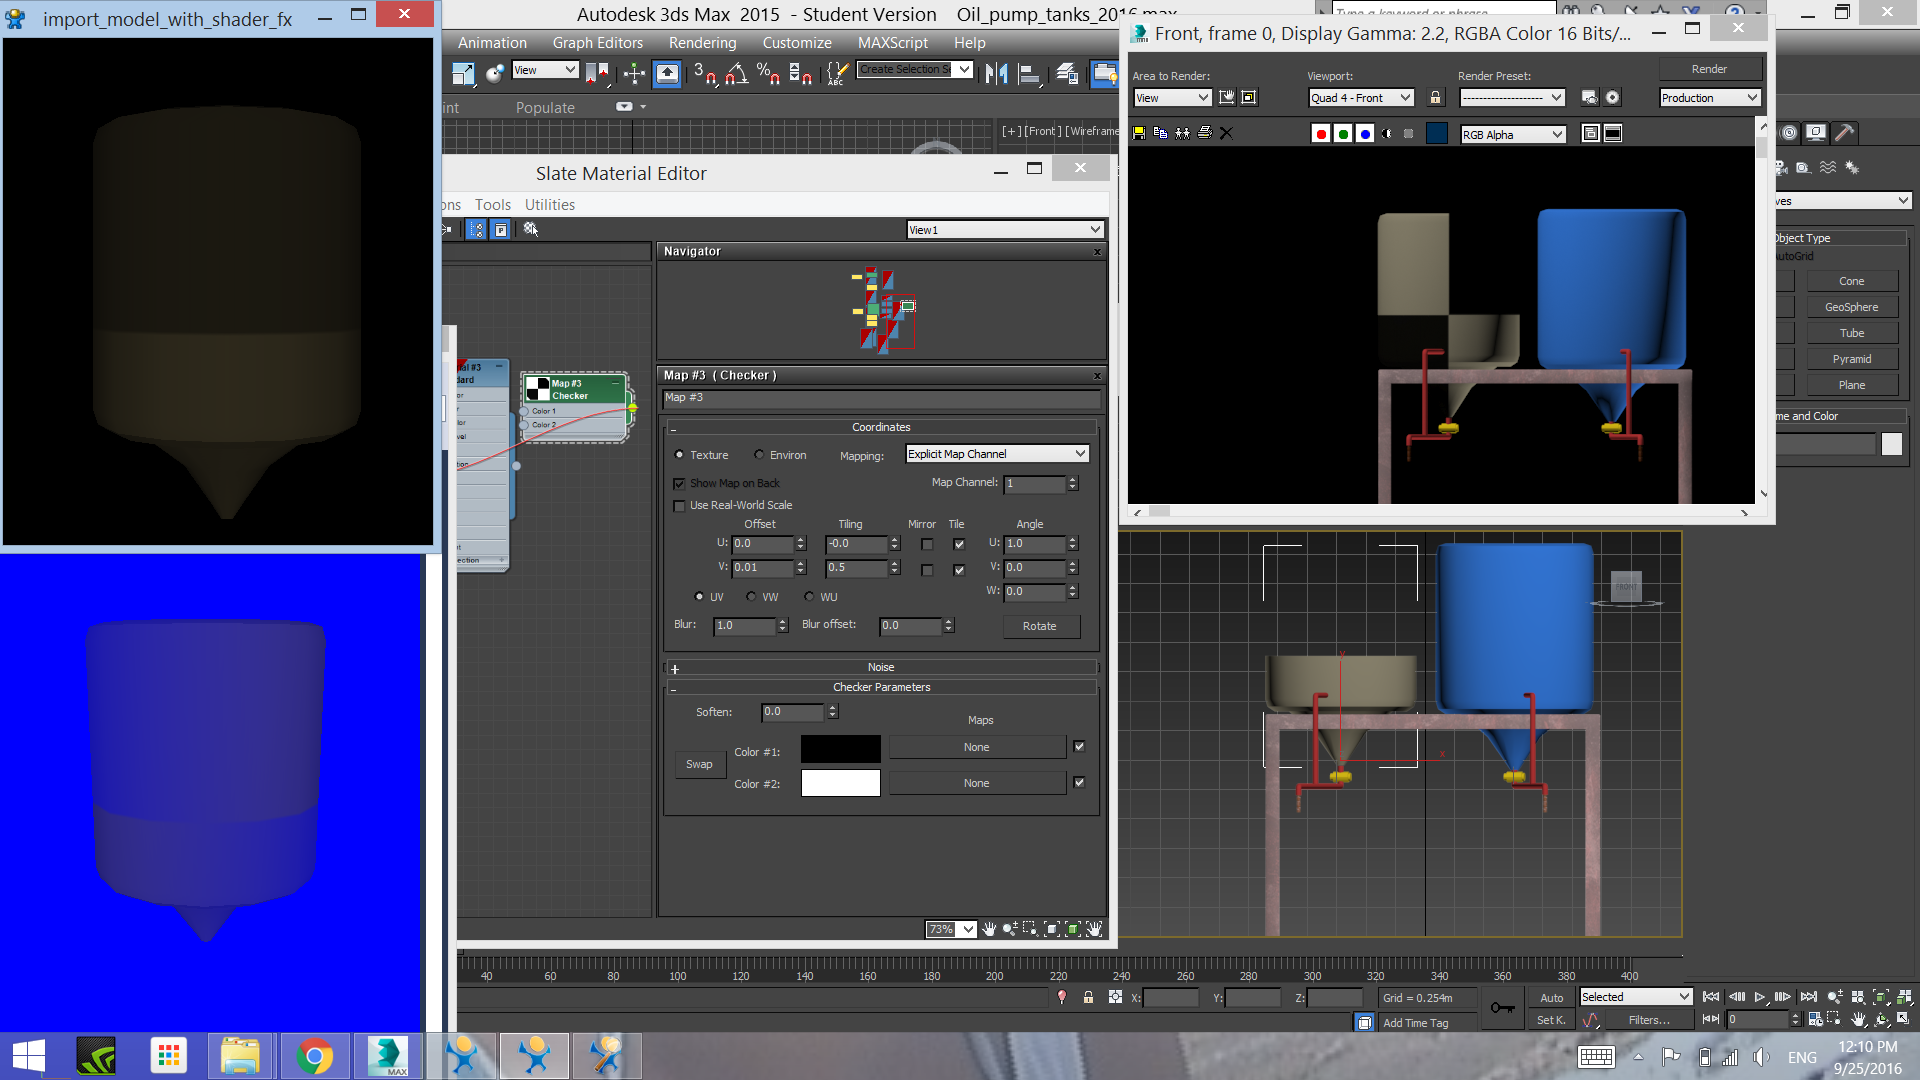This screenshot has height=1080, width=1920.
Task: Toggle the Spinner Snap icon
Action: (800, 72)
